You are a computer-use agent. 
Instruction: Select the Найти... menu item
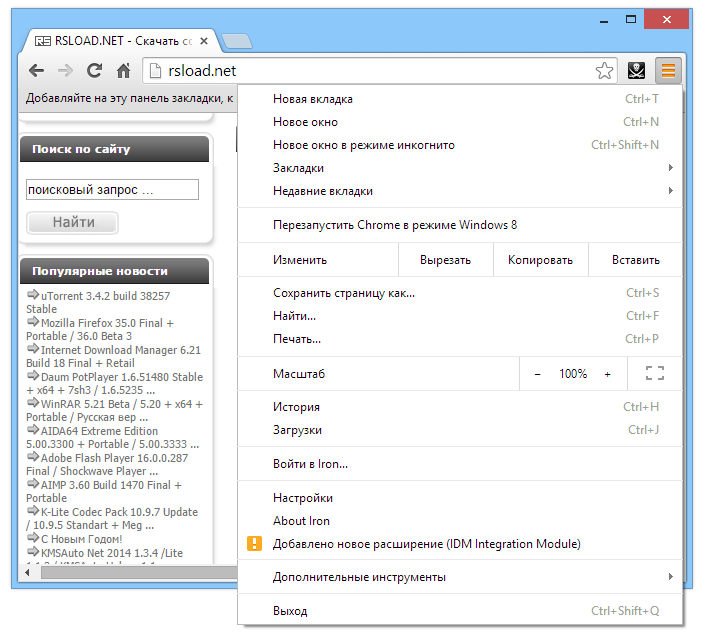click(x=460, y=316)
